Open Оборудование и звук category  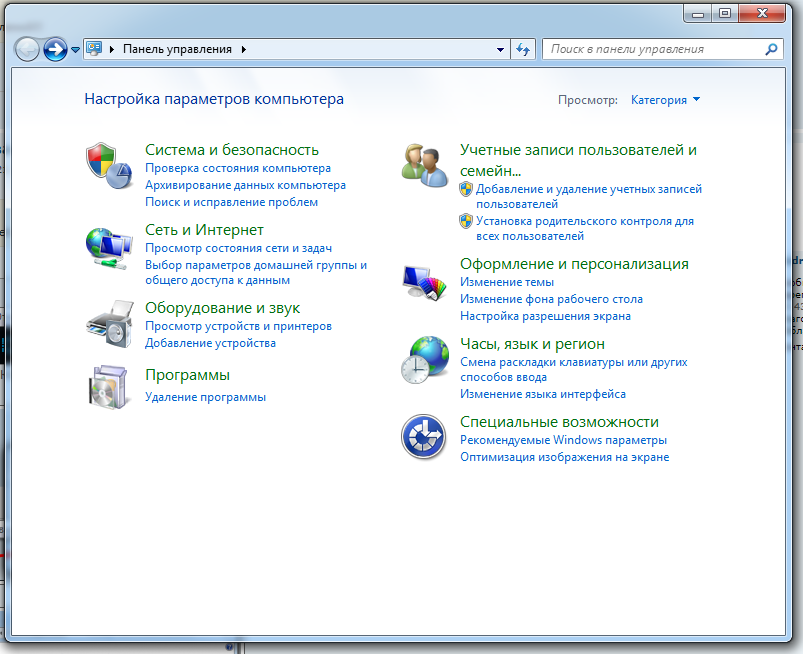222,308
